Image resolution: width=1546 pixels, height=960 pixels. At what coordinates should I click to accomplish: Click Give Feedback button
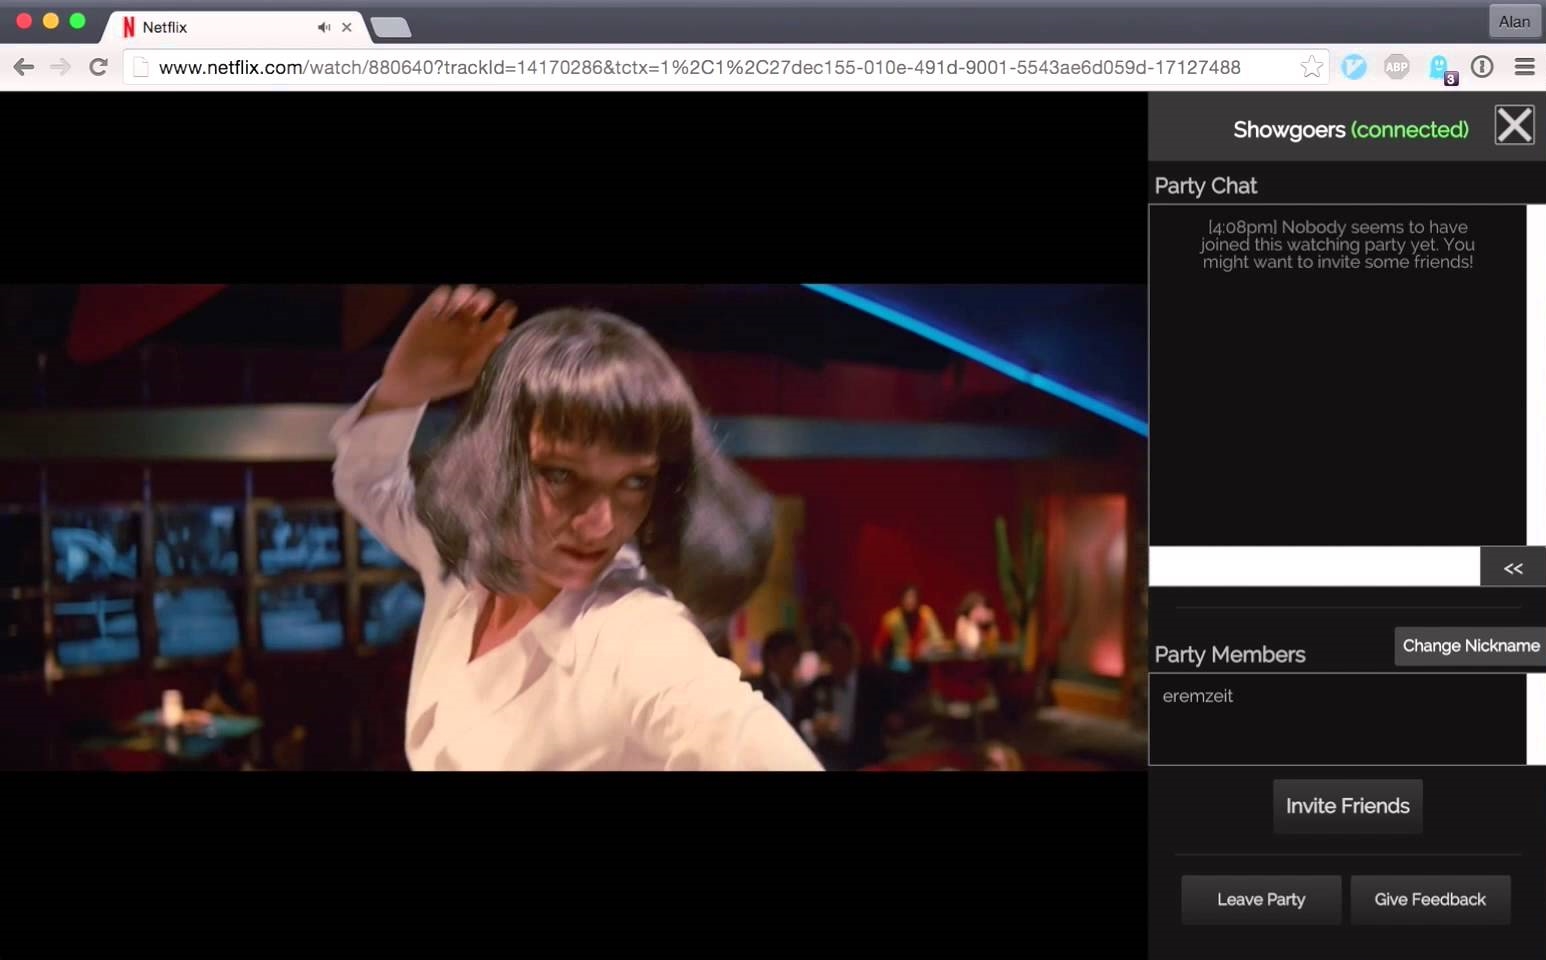click(1430, 899)
